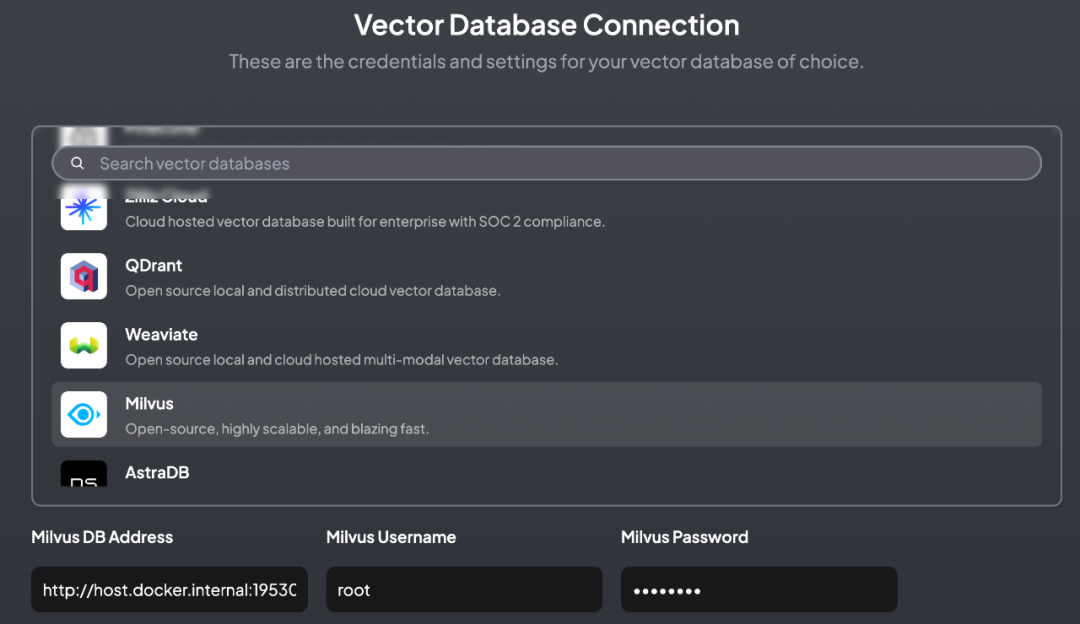
Task: Focus the Milvus Password field
Action: click(759, 590)
